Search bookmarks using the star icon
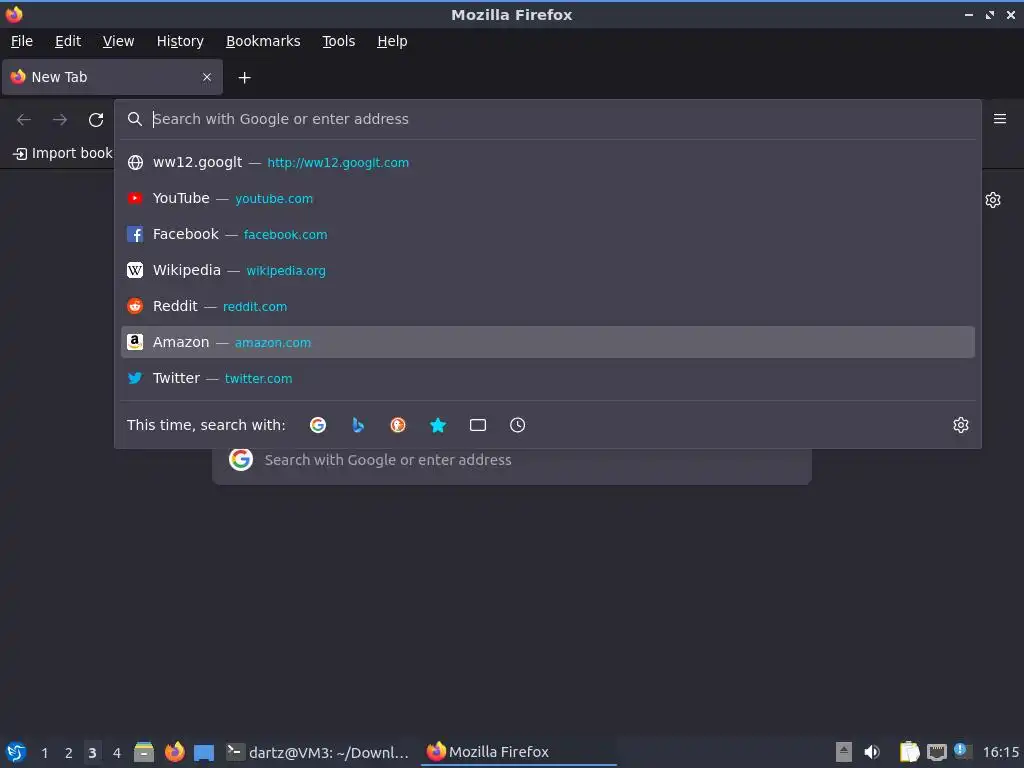 pyautogui.click(x=438, y=425)
